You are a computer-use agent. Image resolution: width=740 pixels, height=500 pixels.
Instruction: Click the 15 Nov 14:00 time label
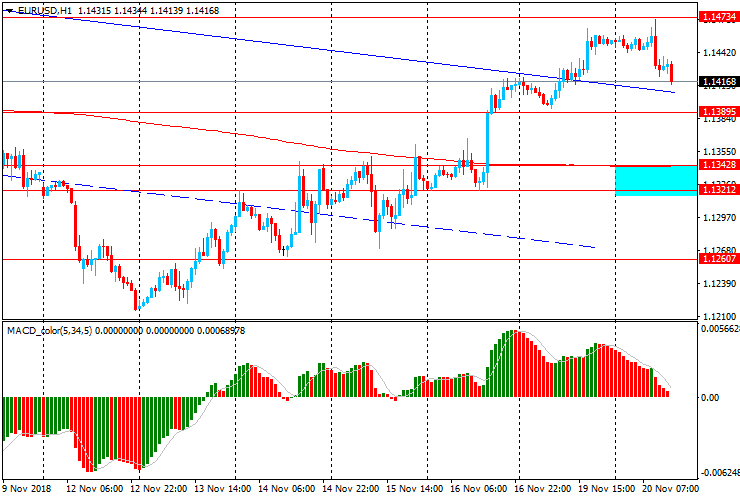point(414,489)
